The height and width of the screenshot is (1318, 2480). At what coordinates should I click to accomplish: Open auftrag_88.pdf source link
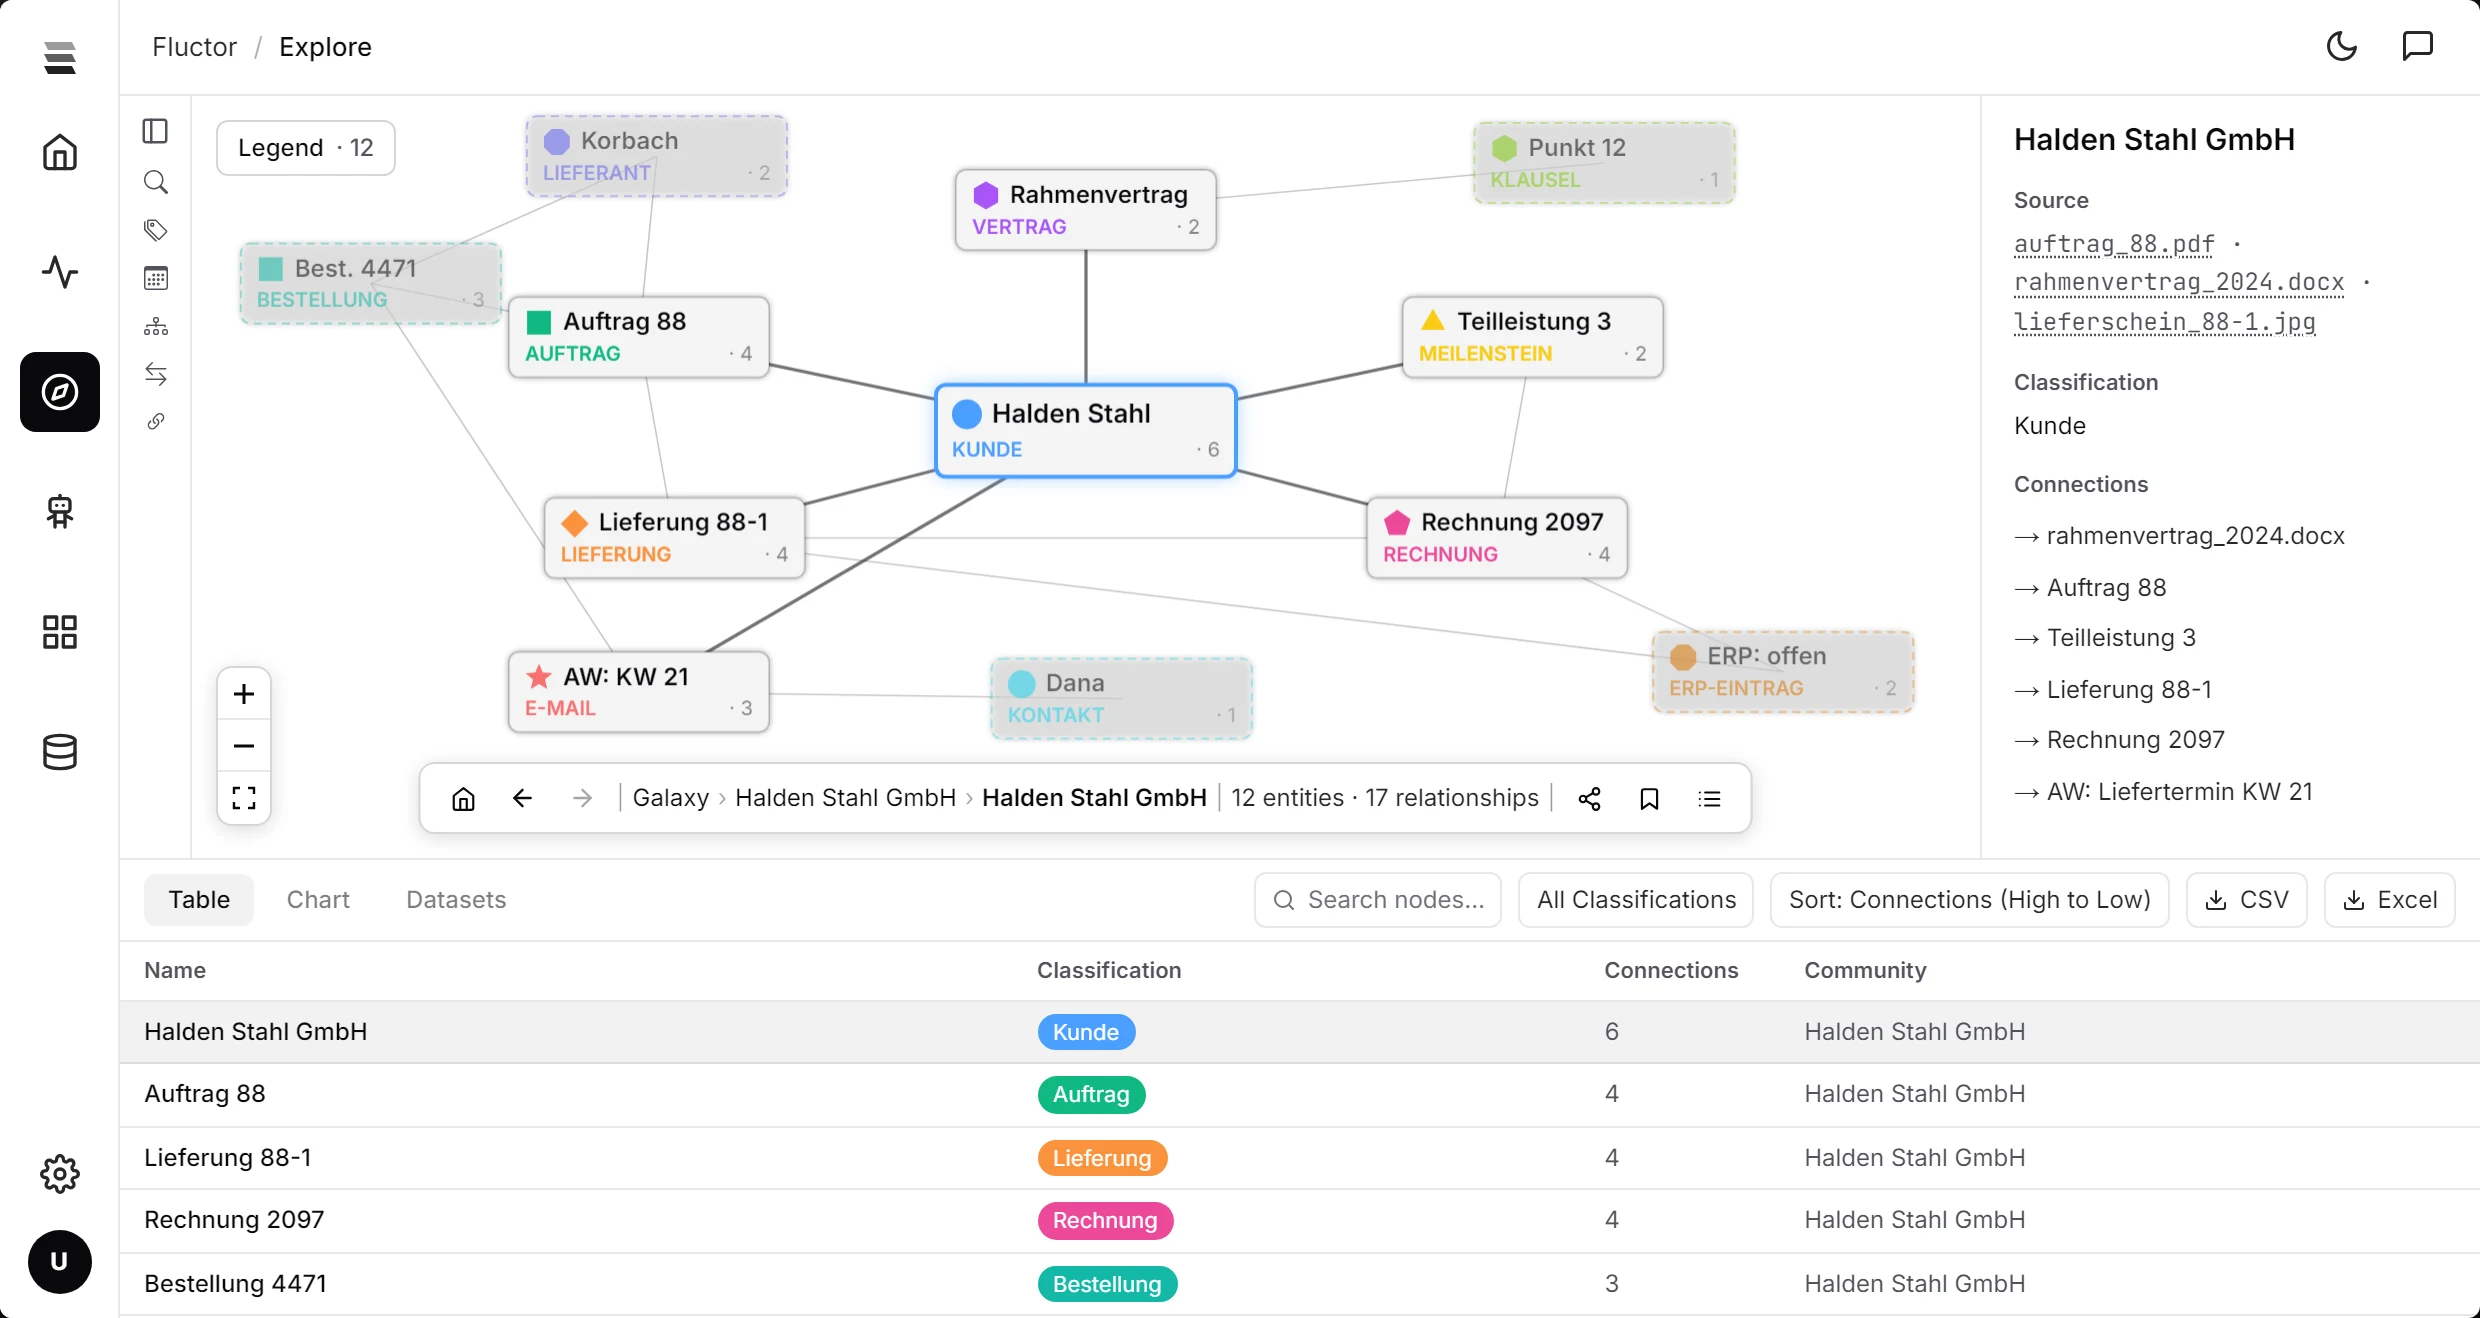(x=2114, y=244)
